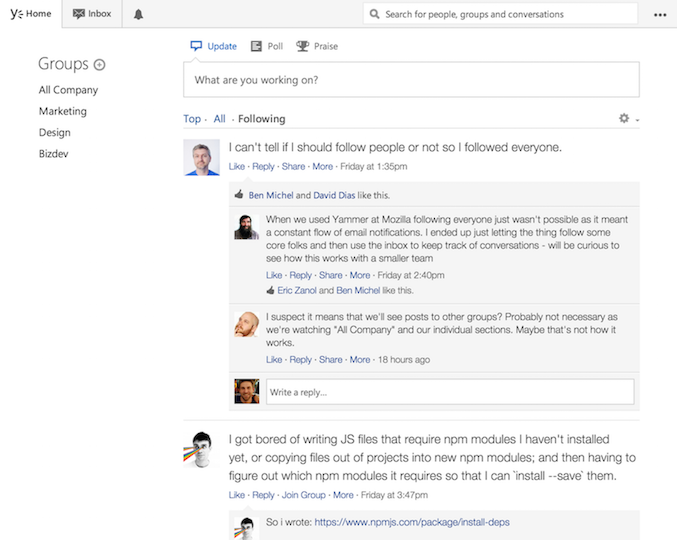Like the 18 hours ago comment

tap(274, 360)
